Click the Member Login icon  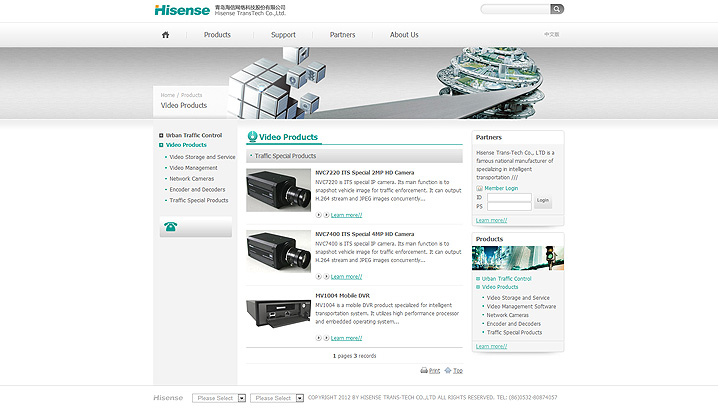[x=479, y=188]
